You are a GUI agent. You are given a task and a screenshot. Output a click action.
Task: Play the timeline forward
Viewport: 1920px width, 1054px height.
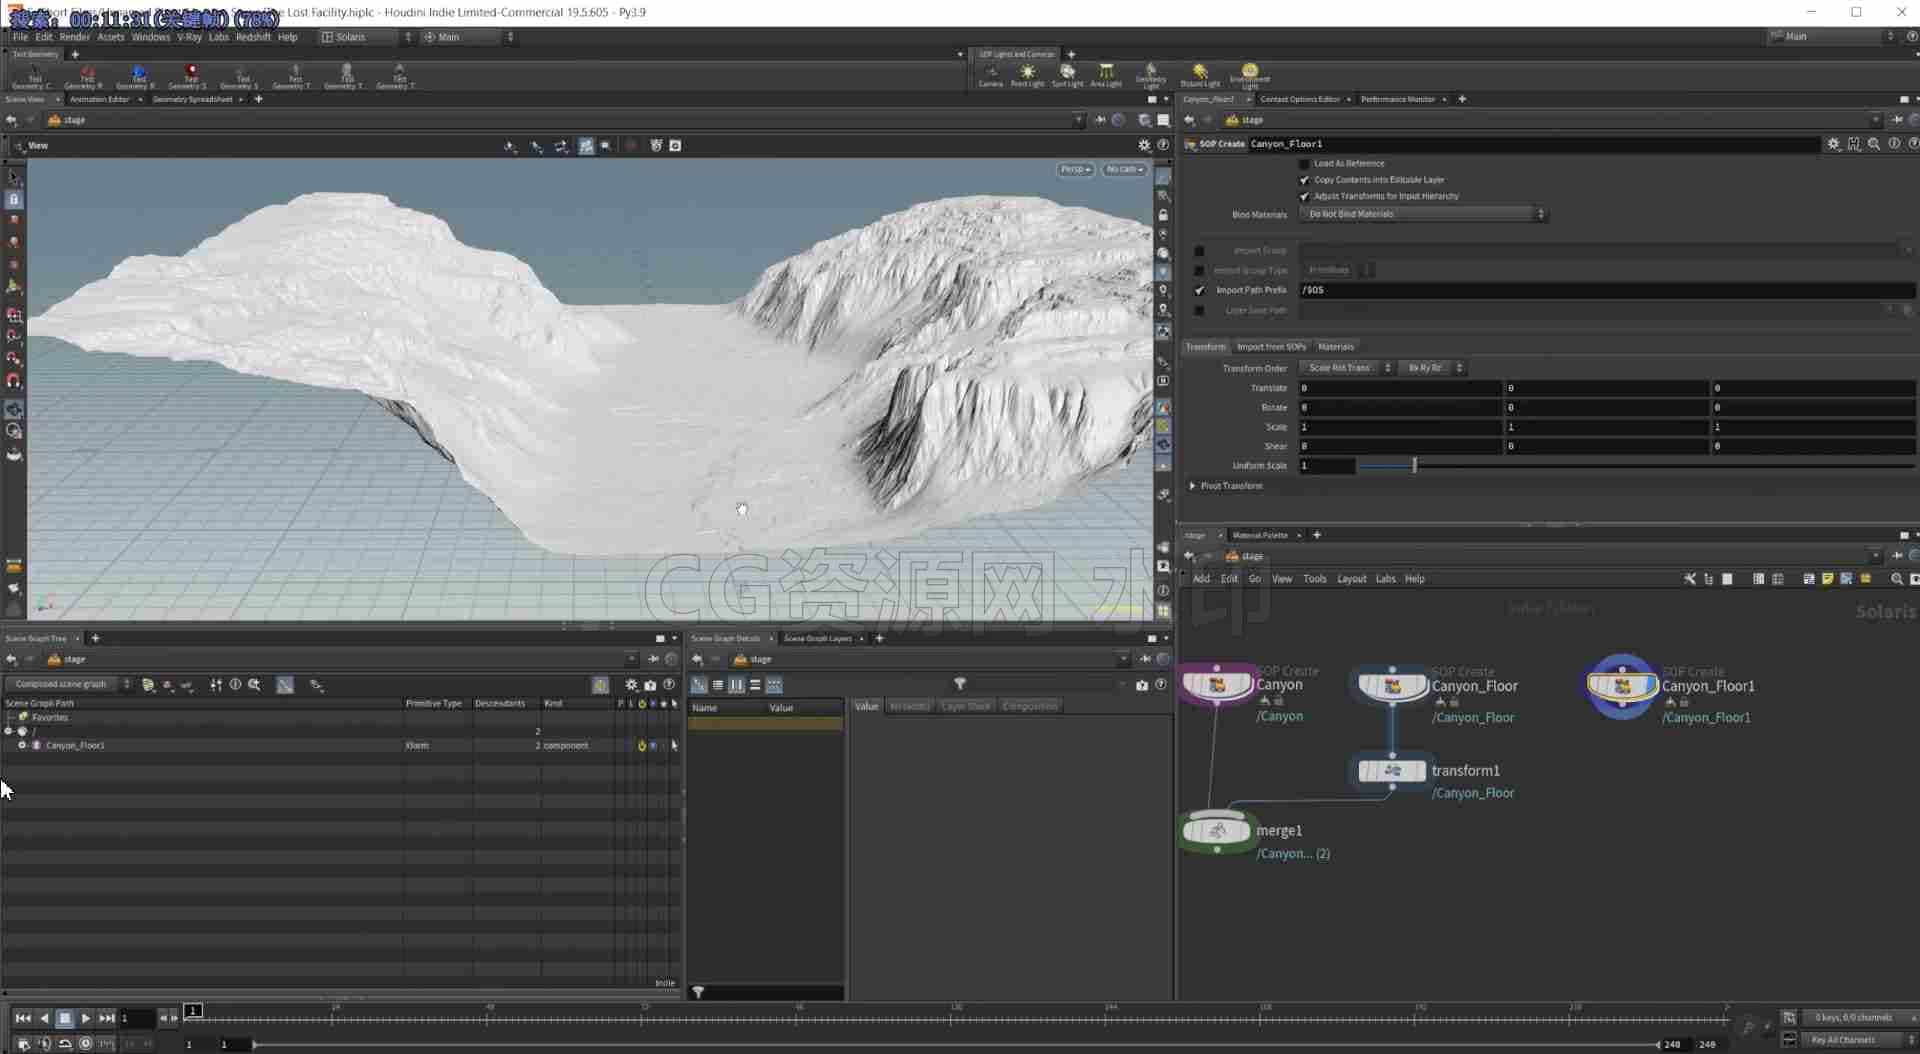click(86, 1018)
